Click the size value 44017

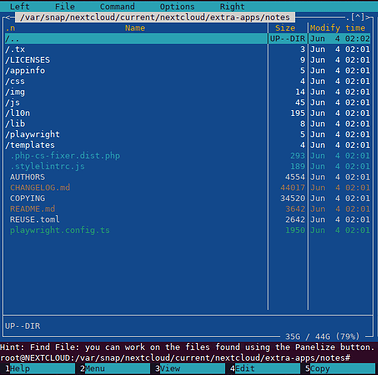[293, 188]
